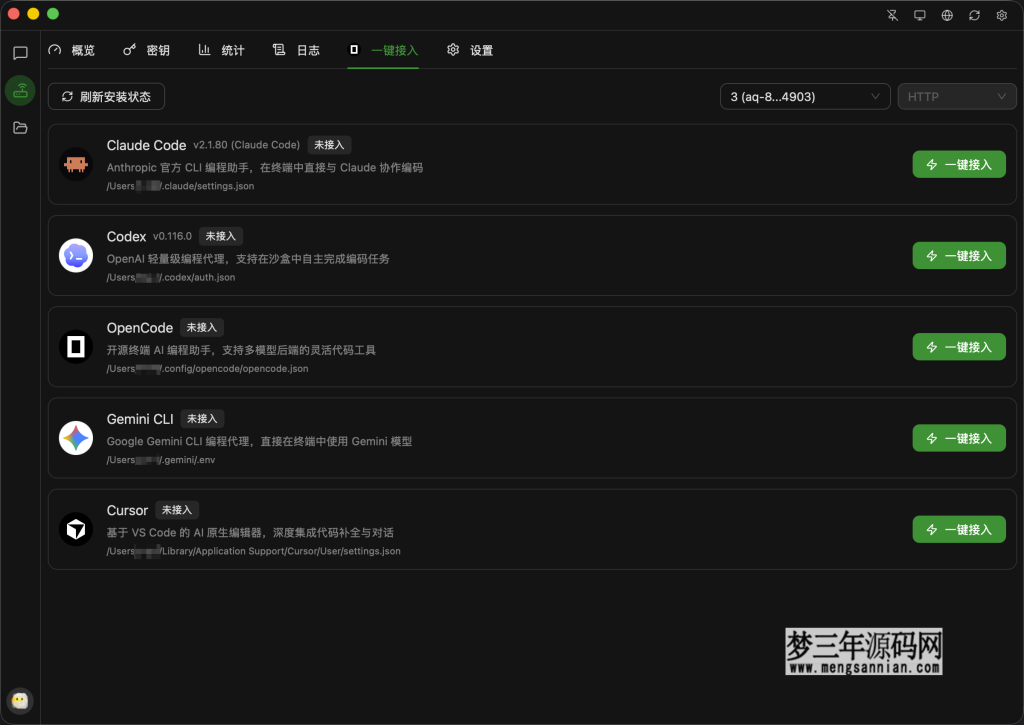Click the refresh icon in title bar
Screen dimensions: 1024x725
[x=974, y=15]
